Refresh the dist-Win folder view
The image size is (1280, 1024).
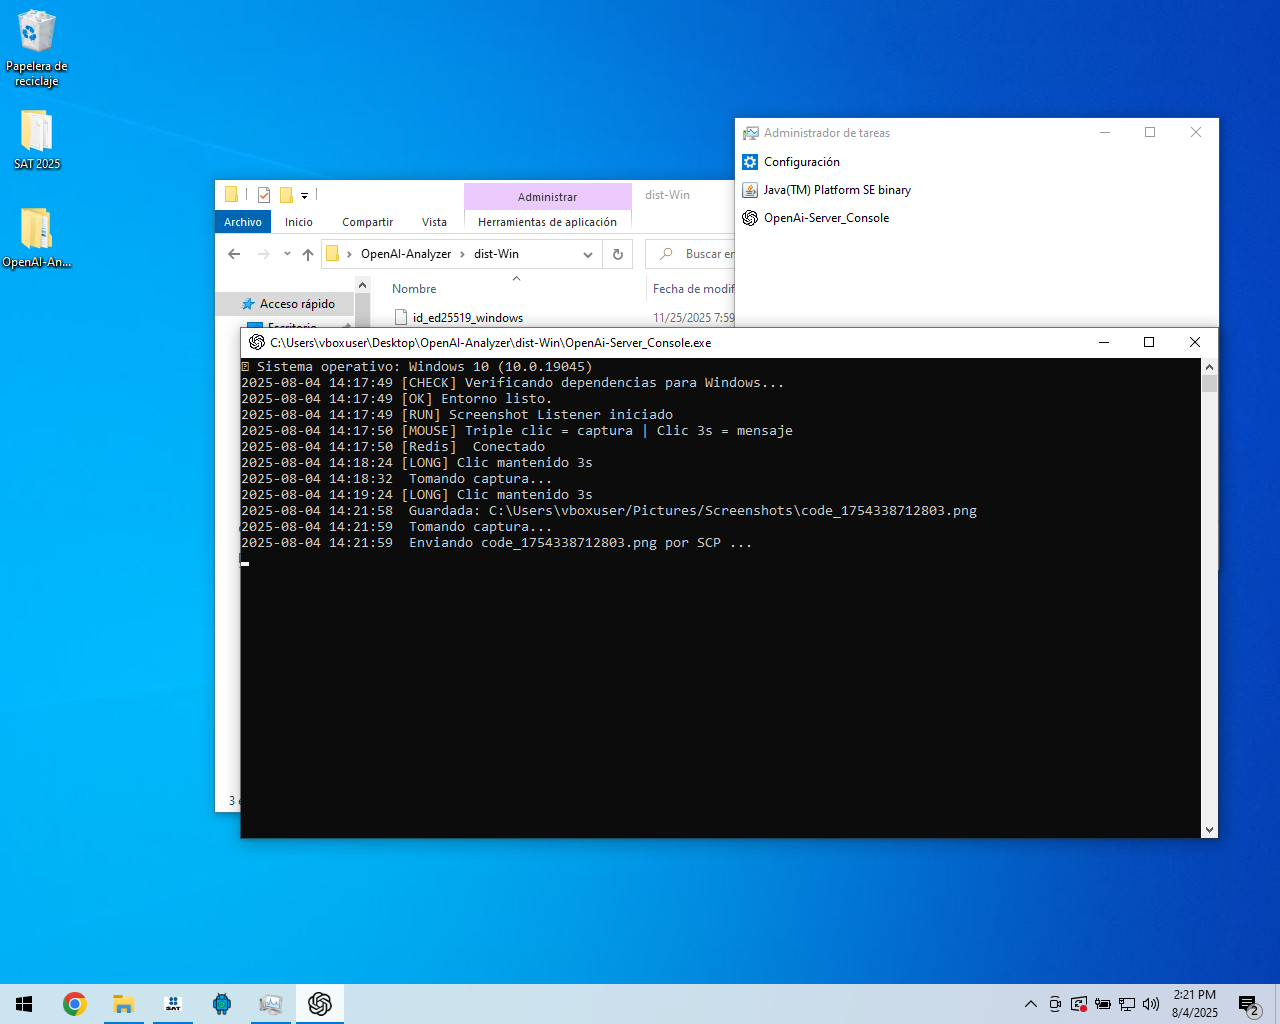click(618, 254)
